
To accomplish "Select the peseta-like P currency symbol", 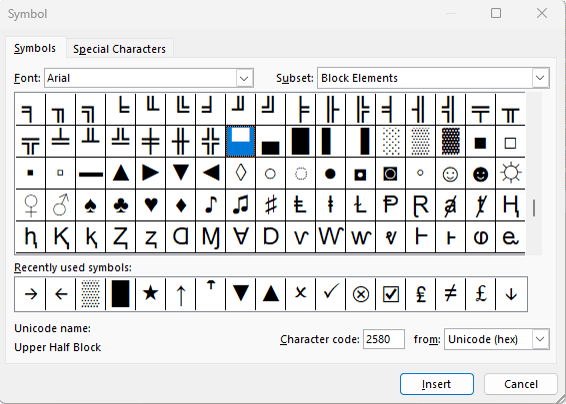I will pos(390,205).
